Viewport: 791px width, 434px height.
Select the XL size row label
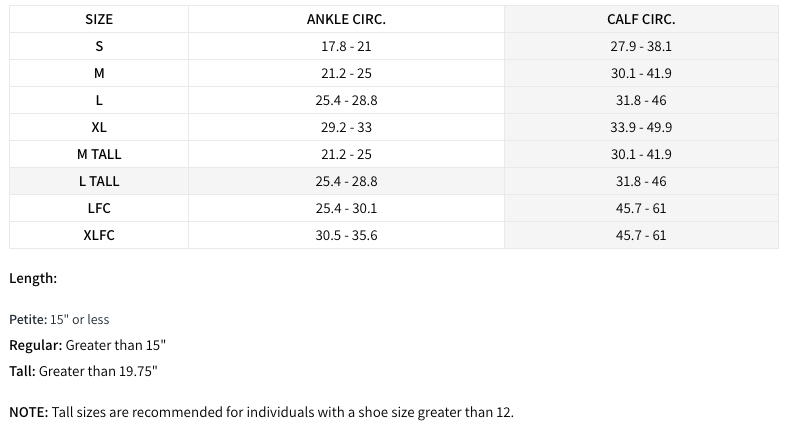99,127
